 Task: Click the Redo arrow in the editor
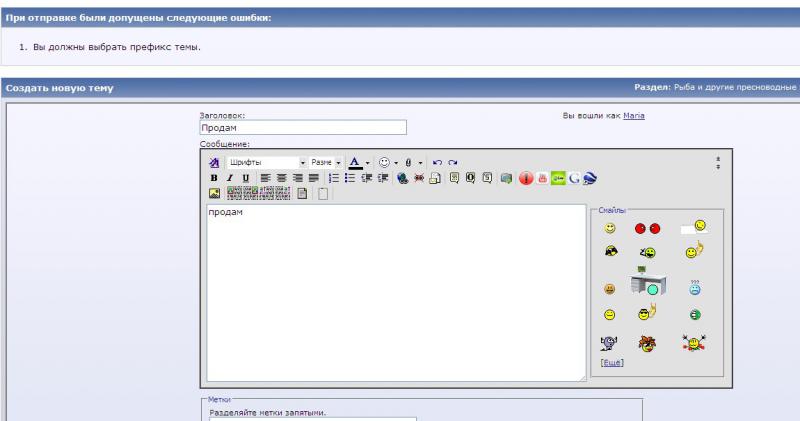[453, 162]
